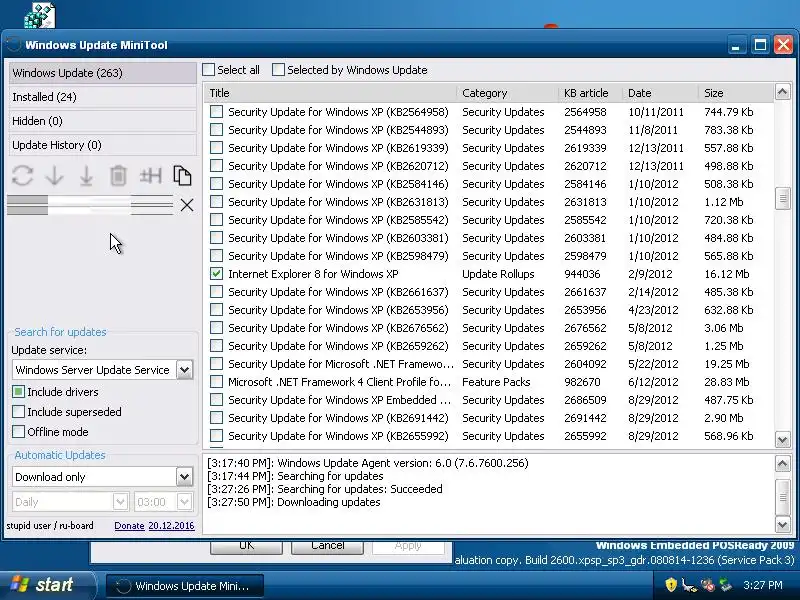Click the Downloading updates log line
This screenshot has height=600, width=800.
pos(294,502)
